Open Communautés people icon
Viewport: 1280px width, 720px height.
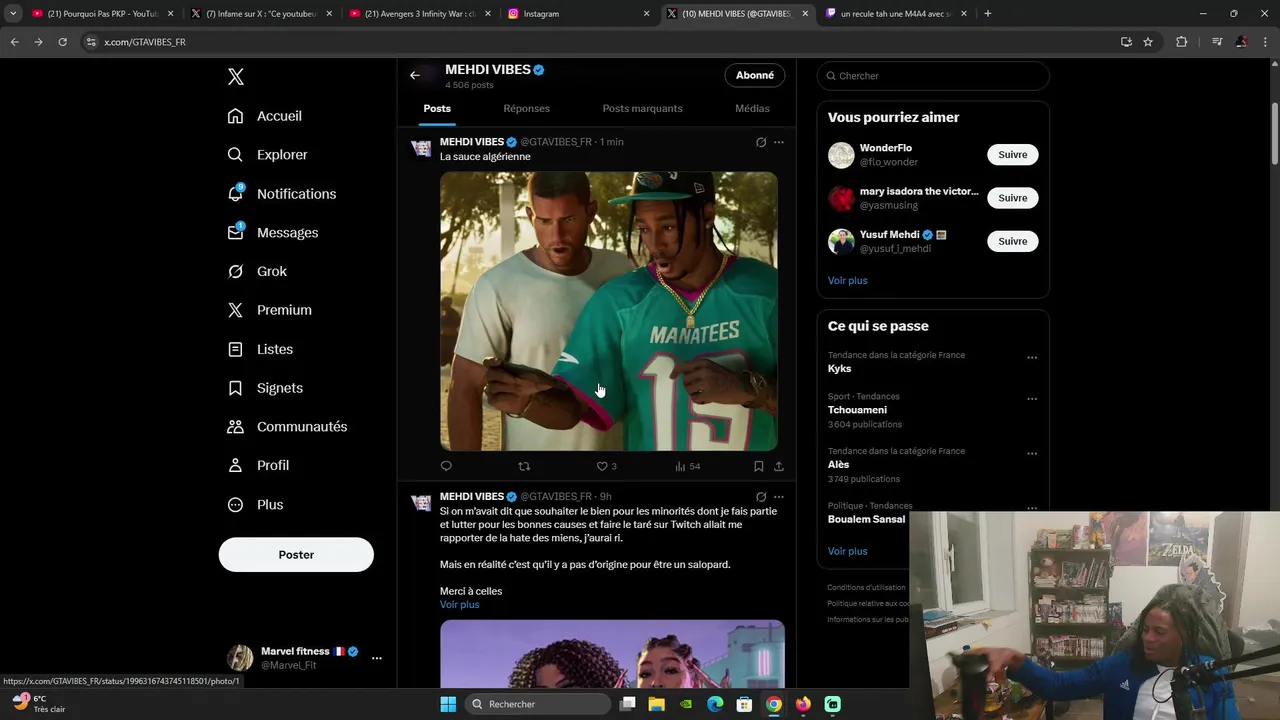click(235, 427)
